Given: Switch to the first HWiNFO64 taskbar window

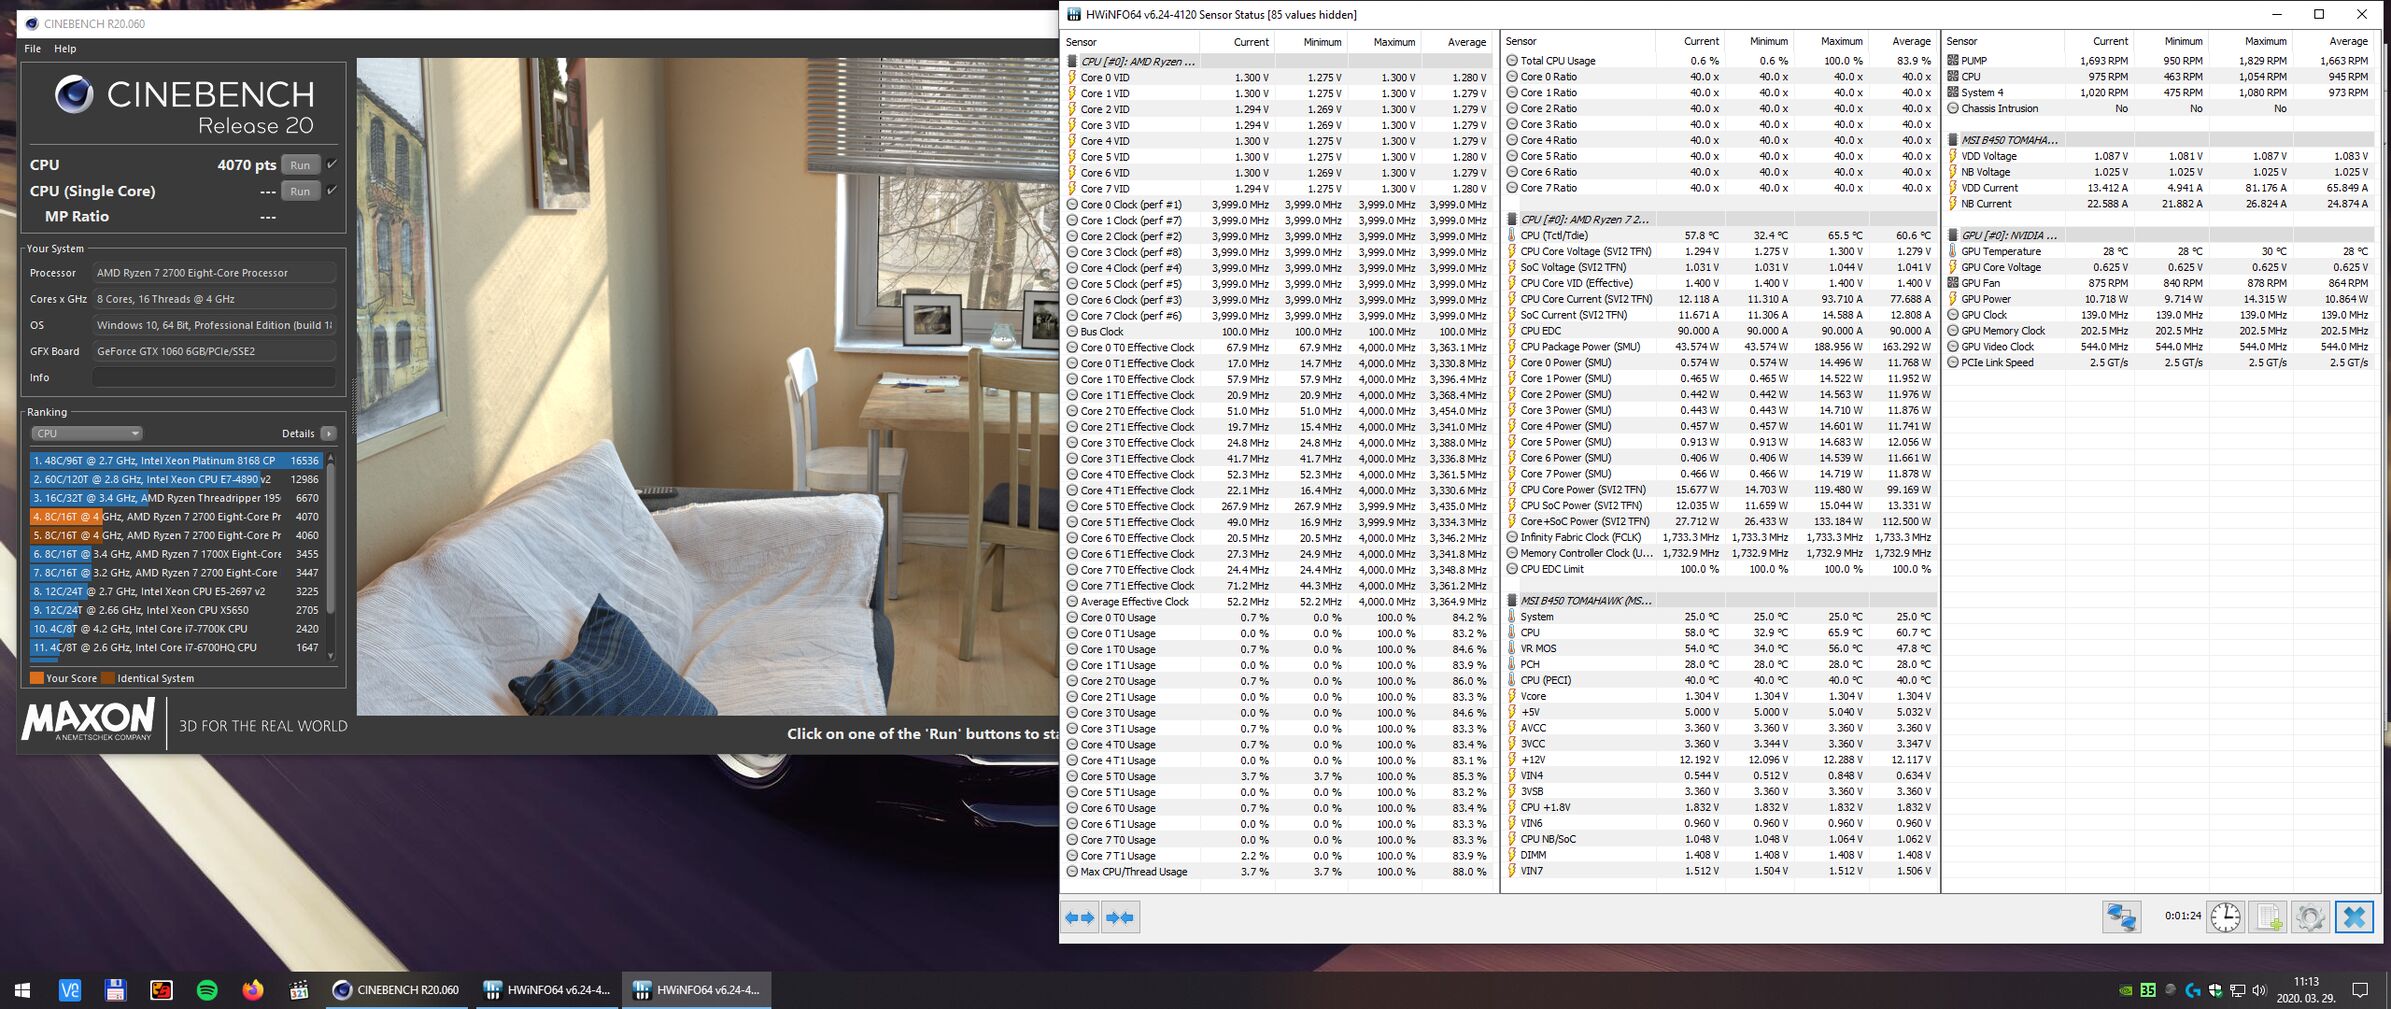Looking at the screenshot, I should [x=548, y=990].
